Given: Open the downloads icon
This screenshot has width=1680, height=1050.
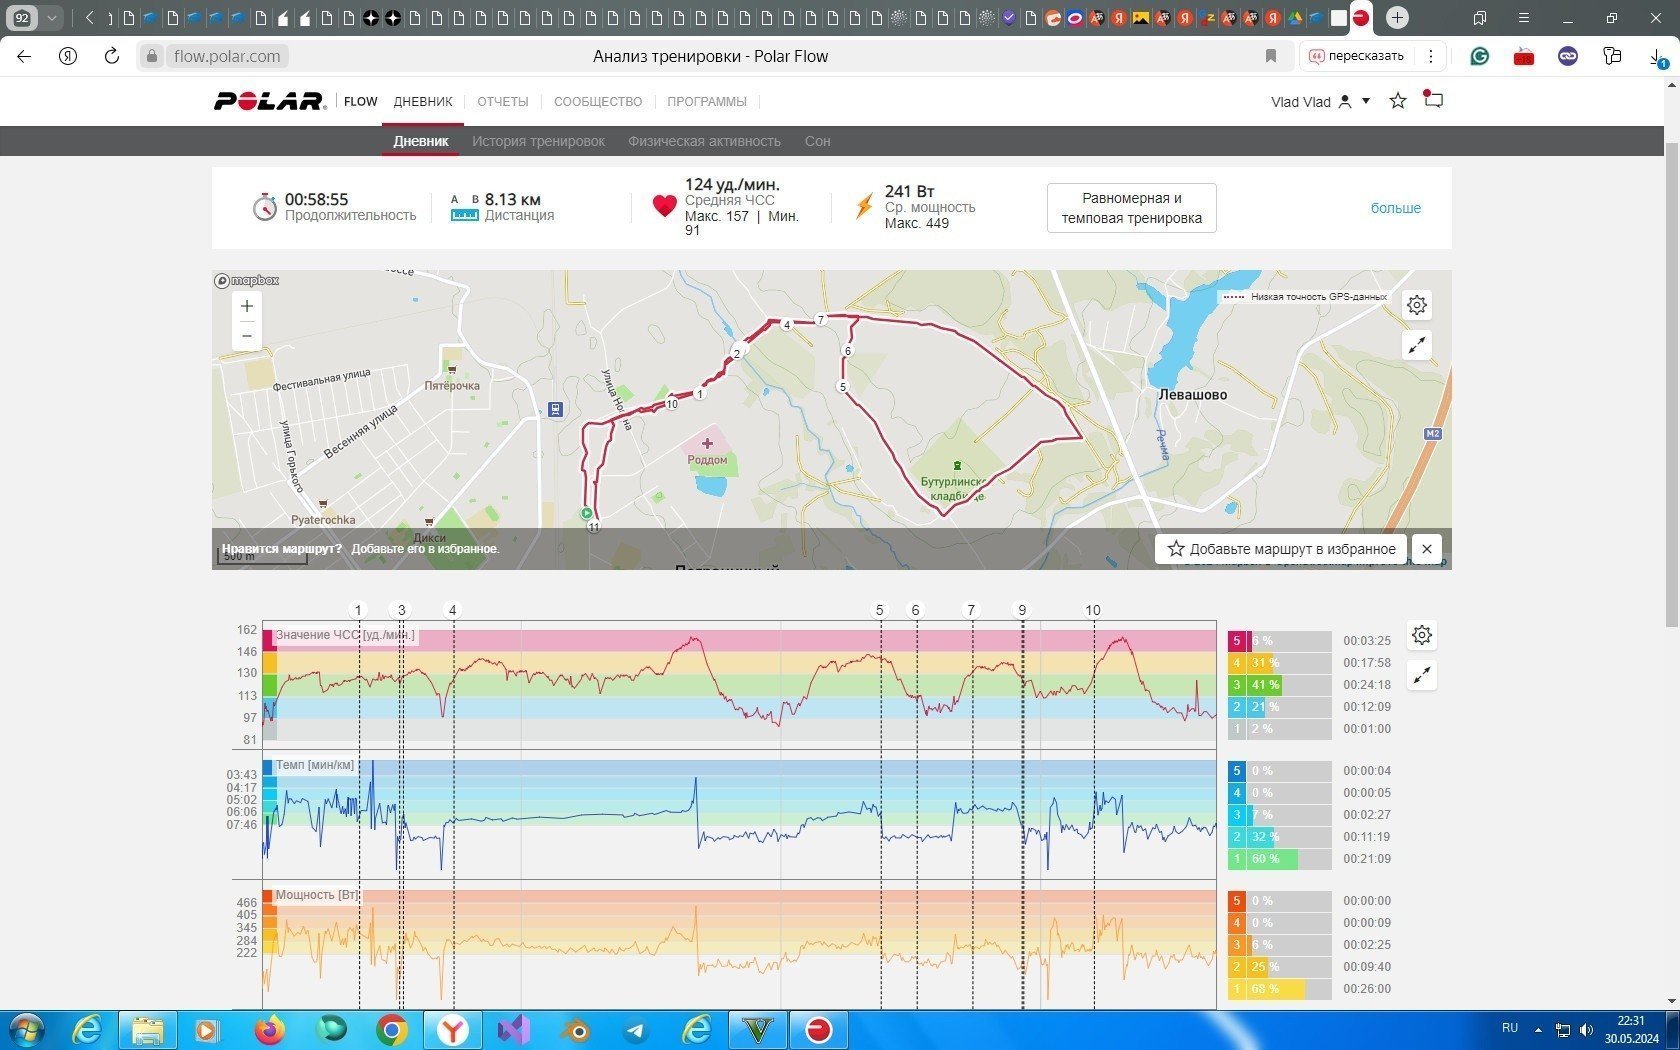Looking at the screenshot, I should tap(1657, 58).
